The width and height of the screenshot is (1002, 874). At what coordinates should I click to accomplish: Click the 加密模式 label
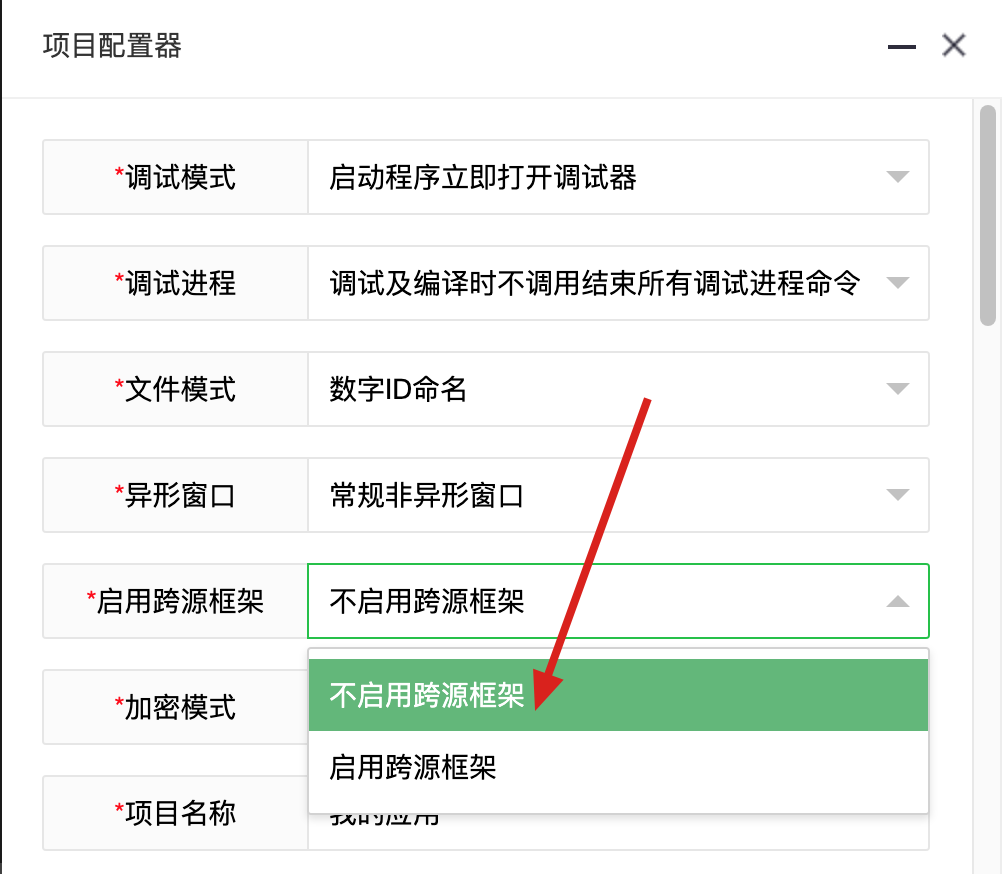tap(175, 707)
